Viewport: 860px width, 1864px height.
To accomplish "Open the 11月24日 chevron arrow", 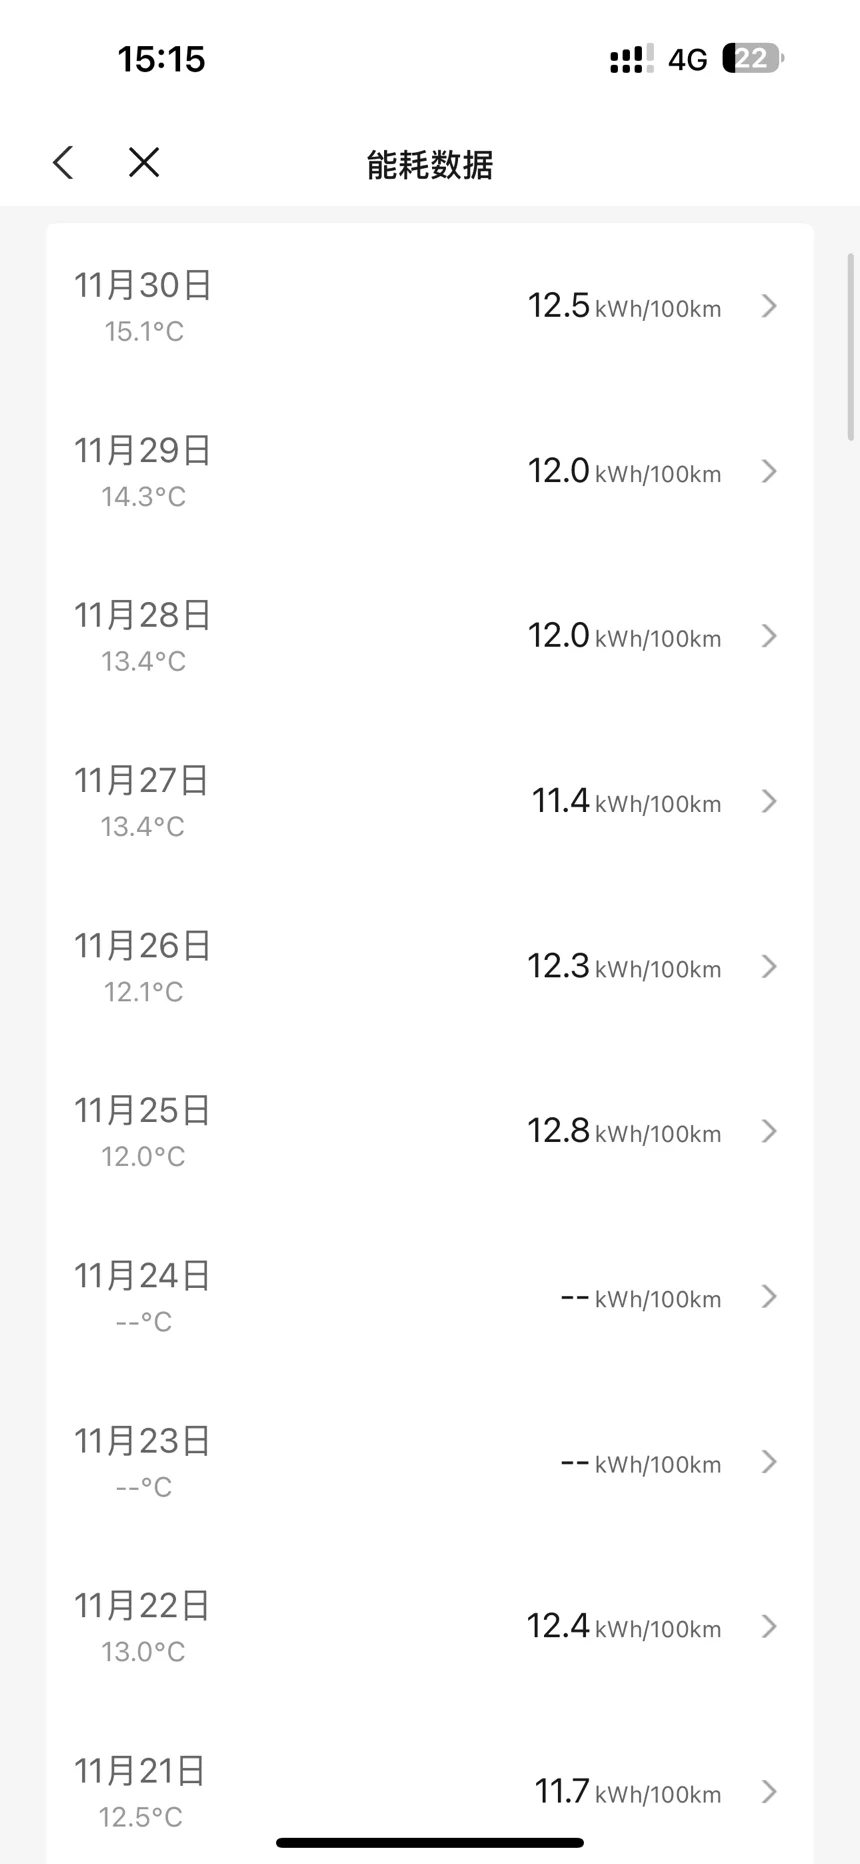I will (769, 1297).
